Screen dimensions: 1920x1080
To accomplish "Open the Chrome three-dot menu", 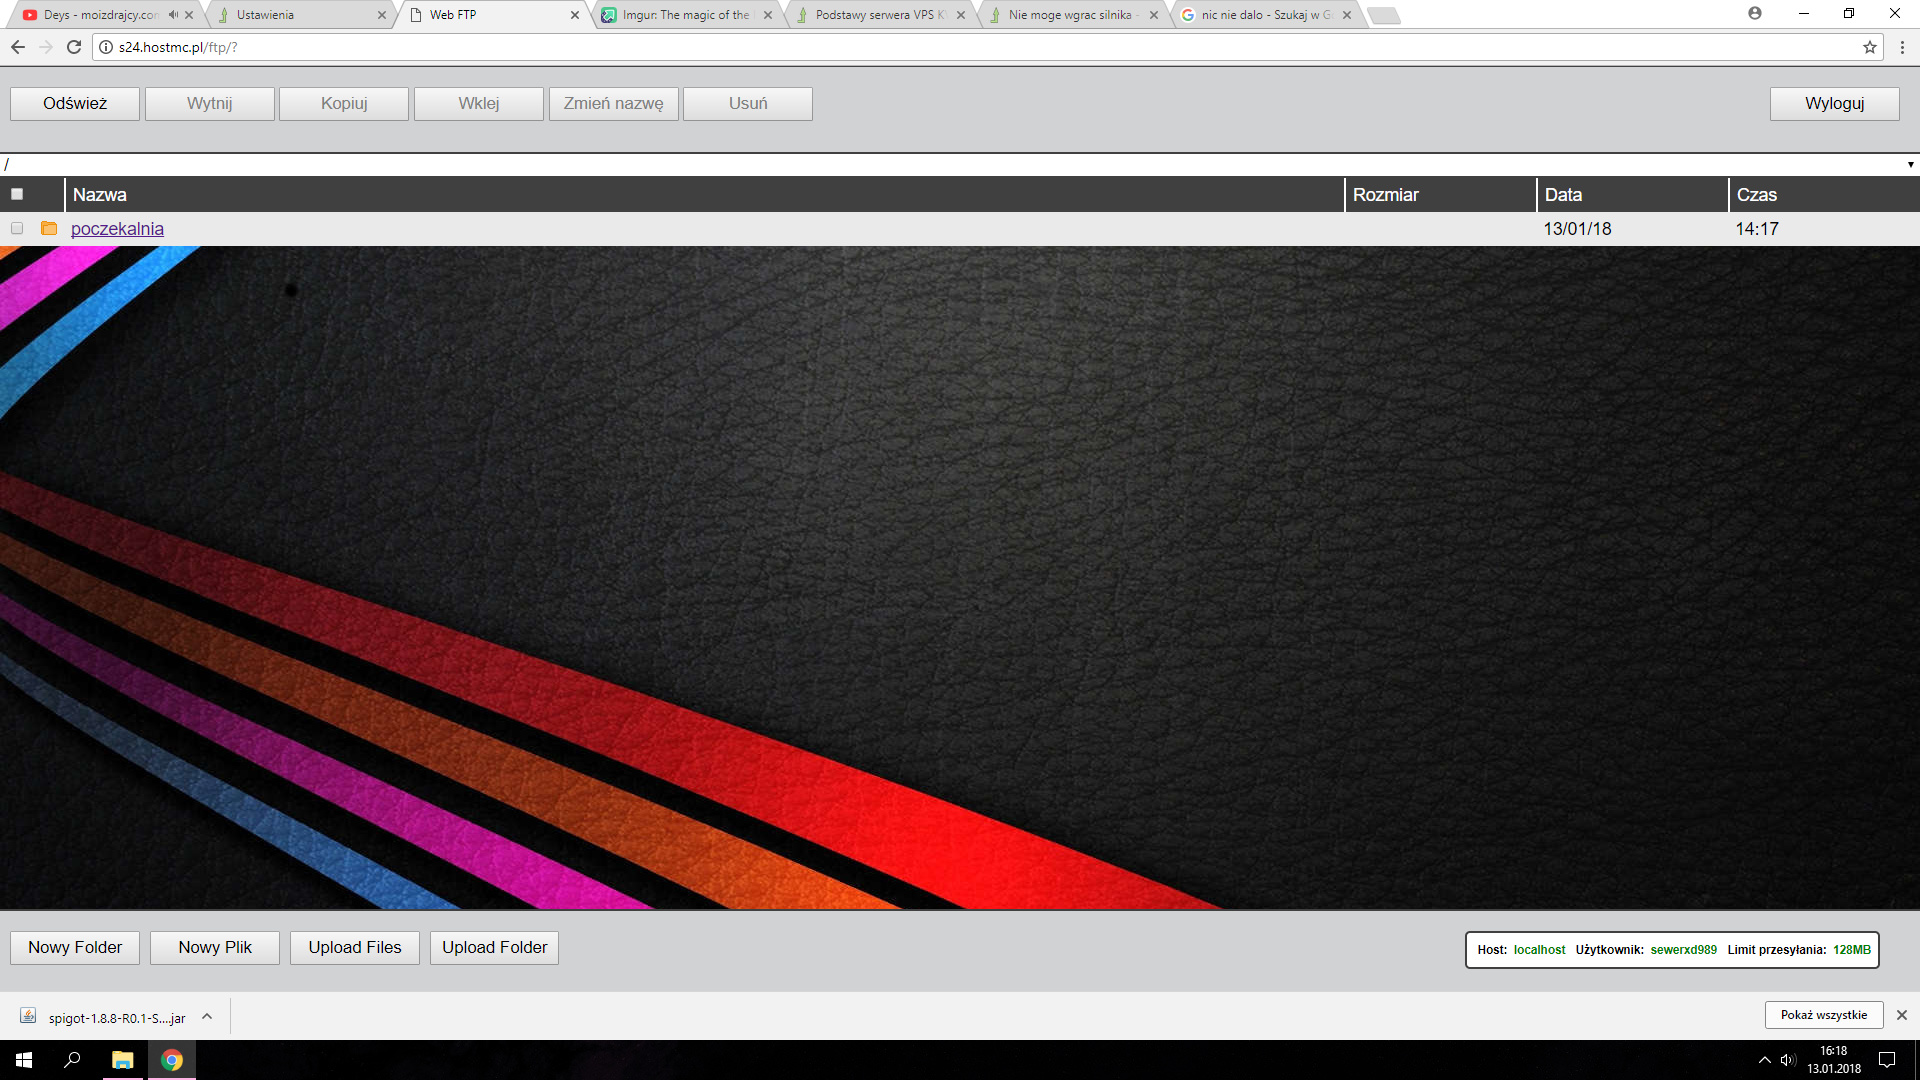I will tap(1902, 47).
